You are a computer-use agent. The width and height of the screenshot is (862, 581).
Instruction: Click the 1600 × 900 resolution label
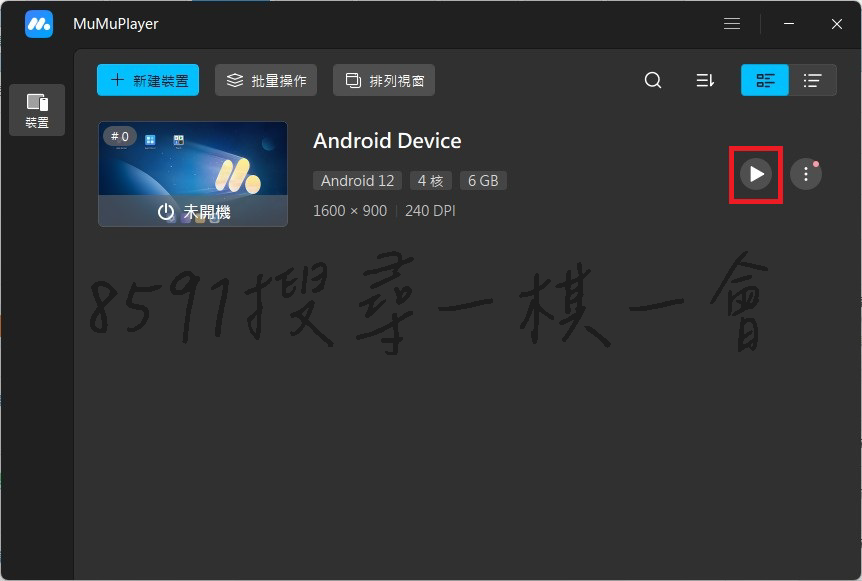(x=350, y=210)
